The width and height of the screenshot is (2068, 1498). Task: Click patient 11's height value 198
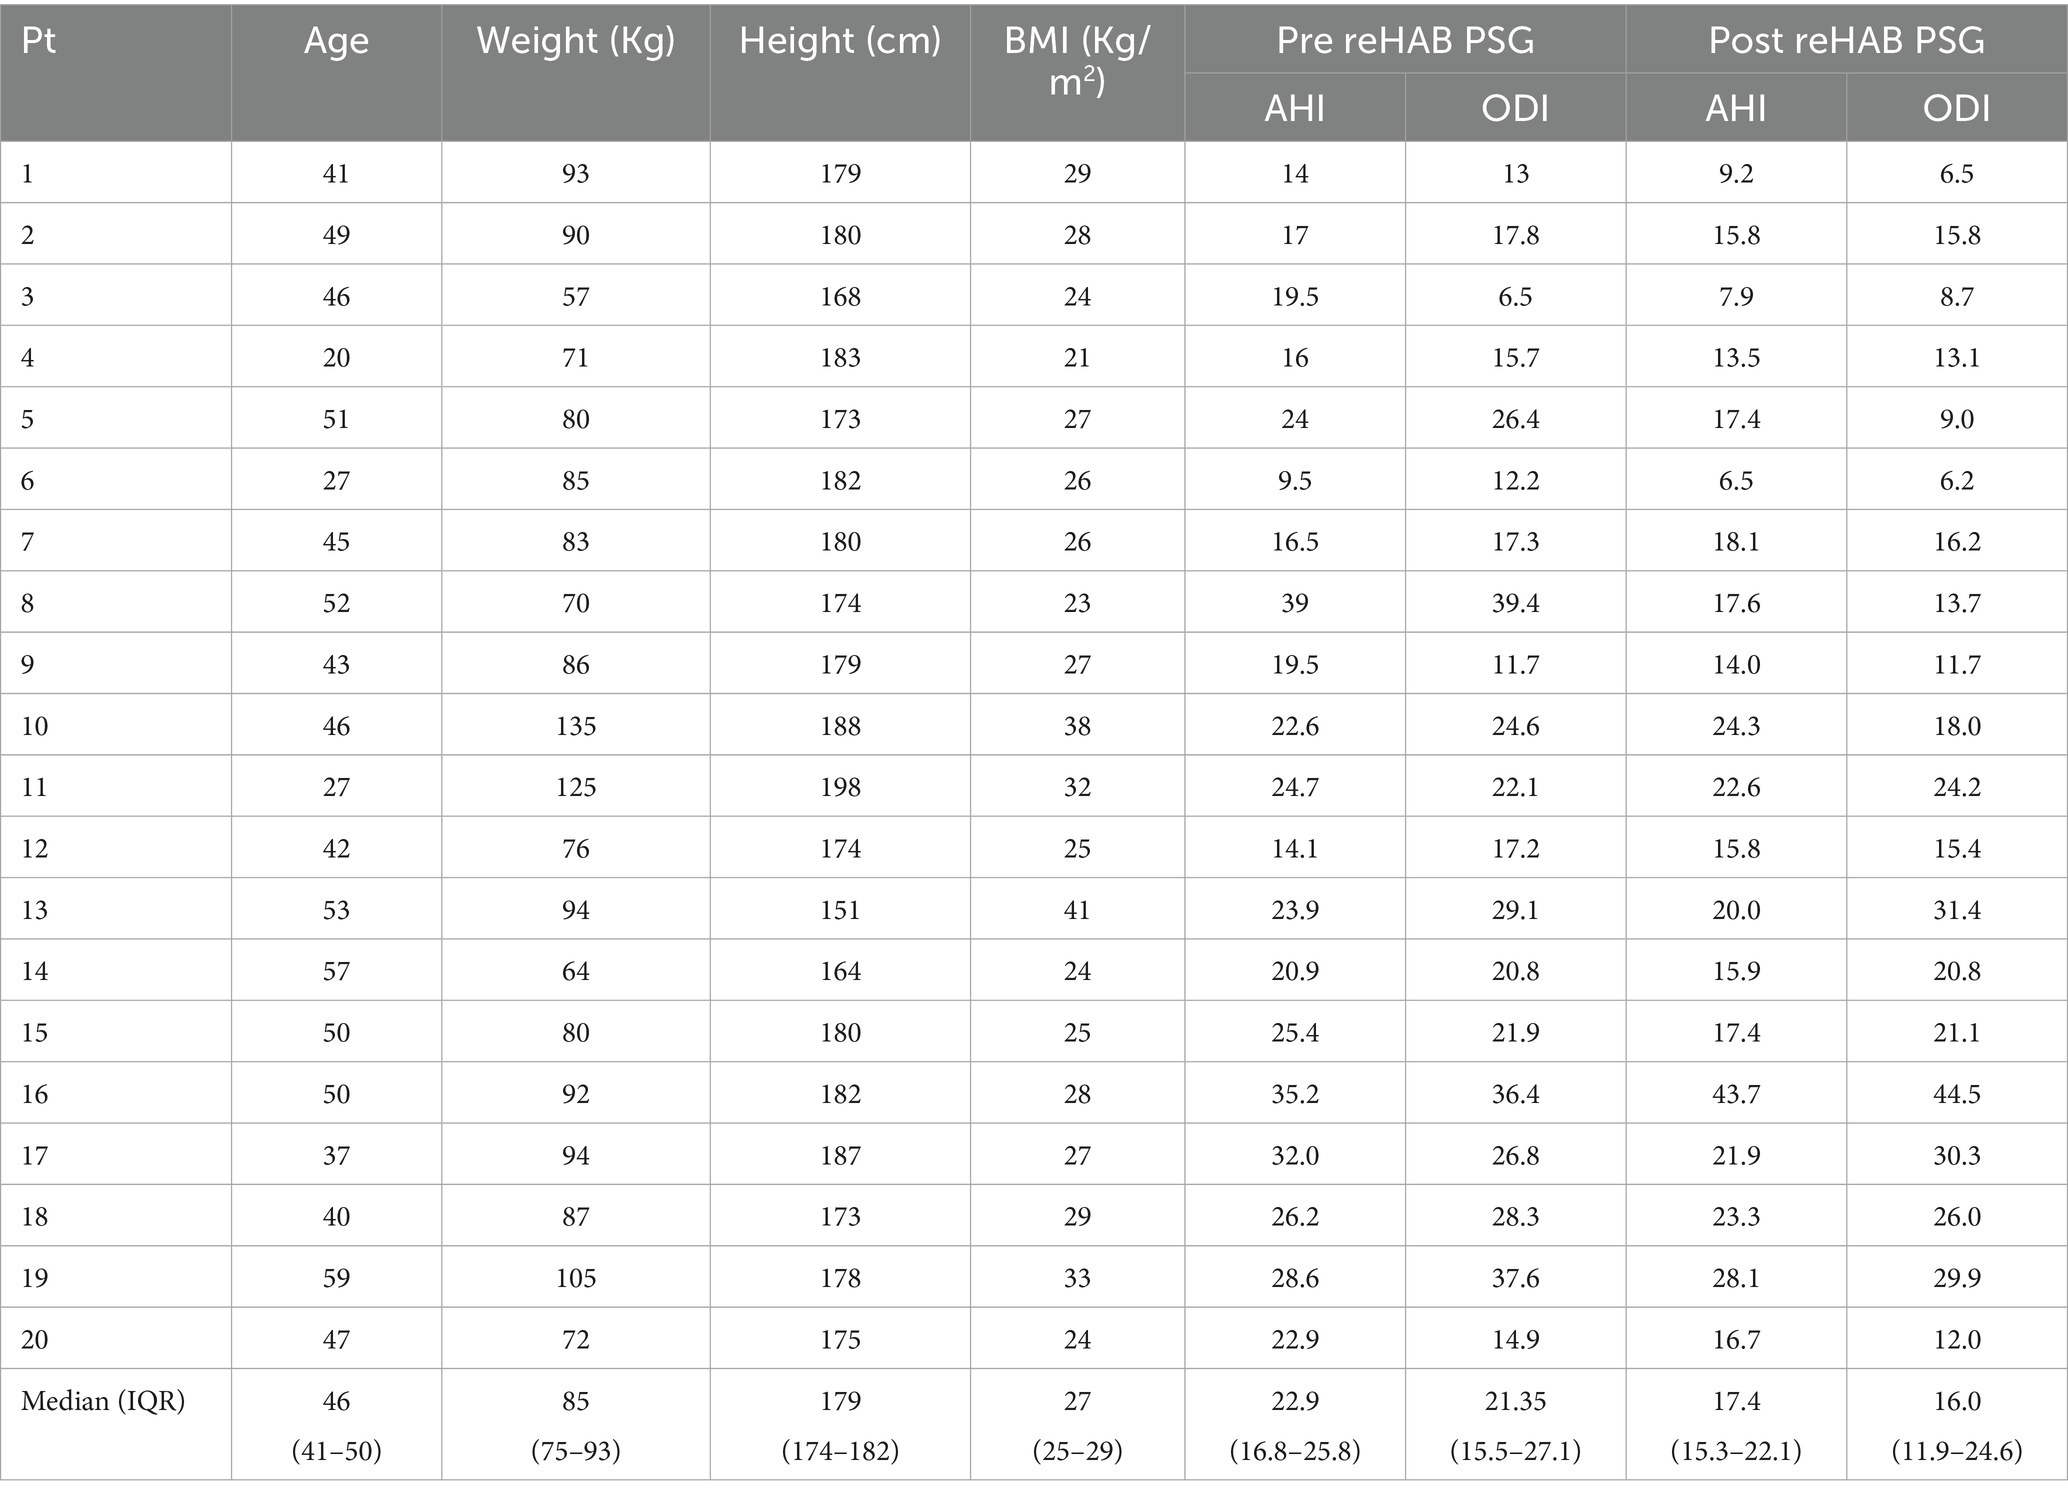click(840, 787)
